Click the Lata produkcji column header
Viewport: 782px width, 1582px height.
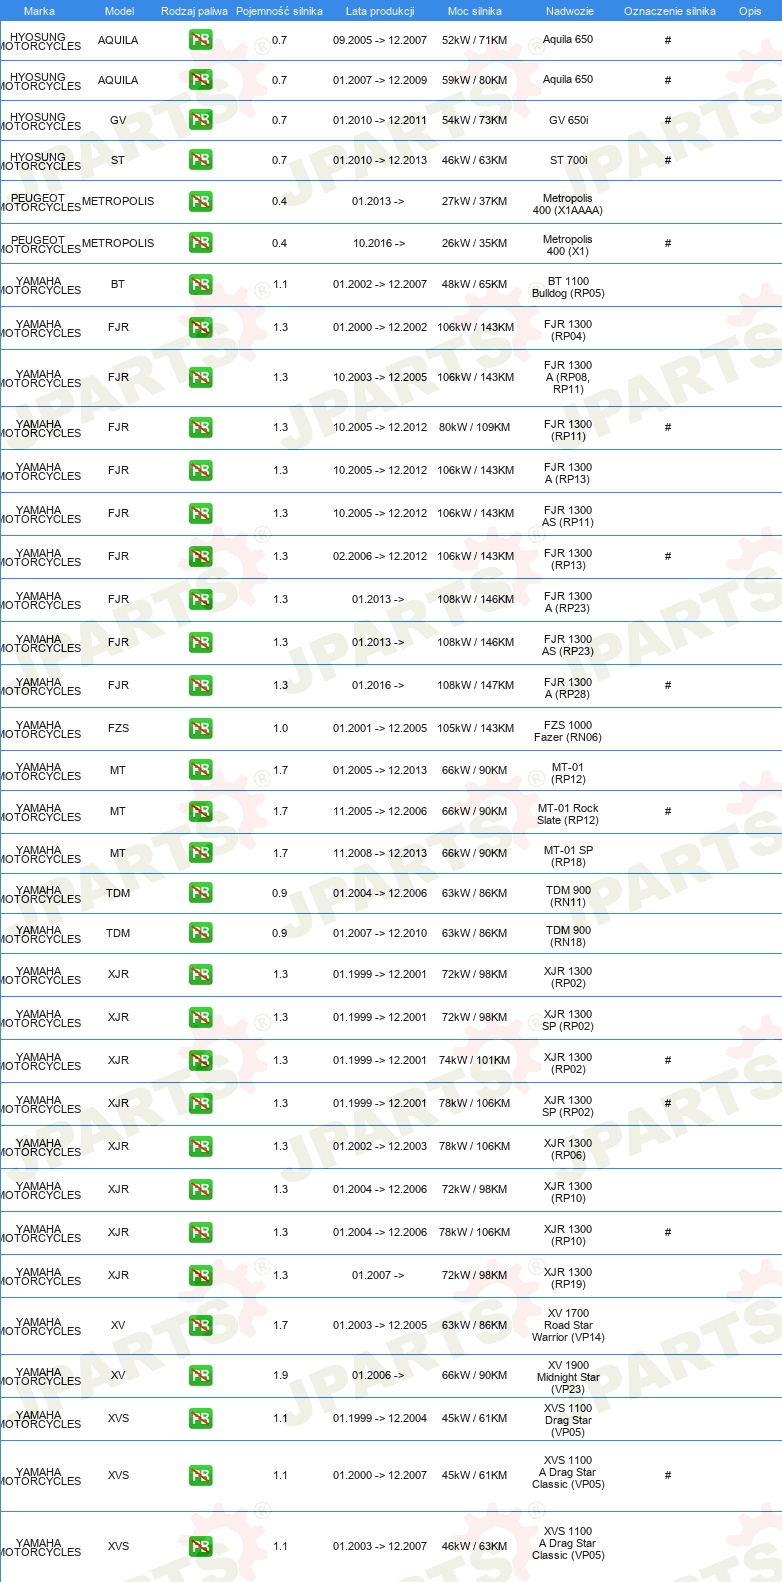380,11
